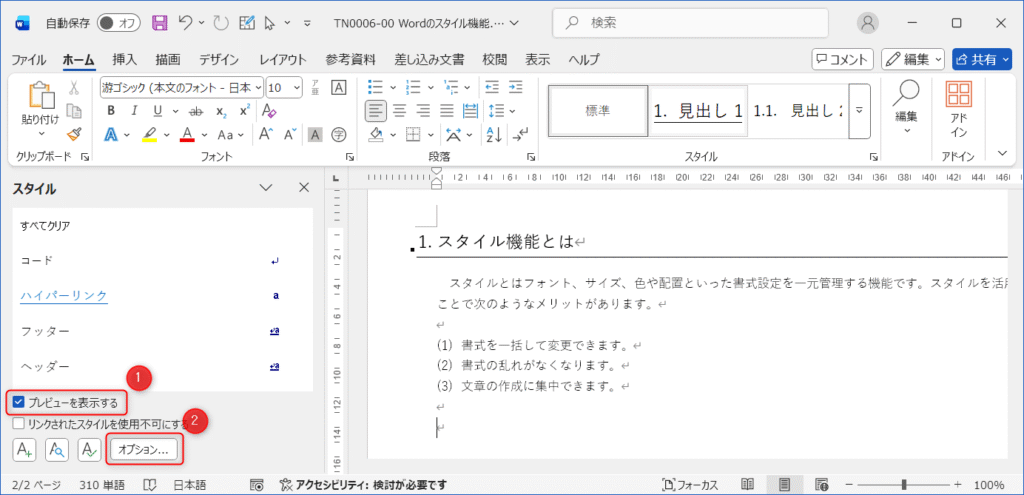Click the オプション... button
The image size is (1024, 495).
pyautogui.click(x=143, y=450)
